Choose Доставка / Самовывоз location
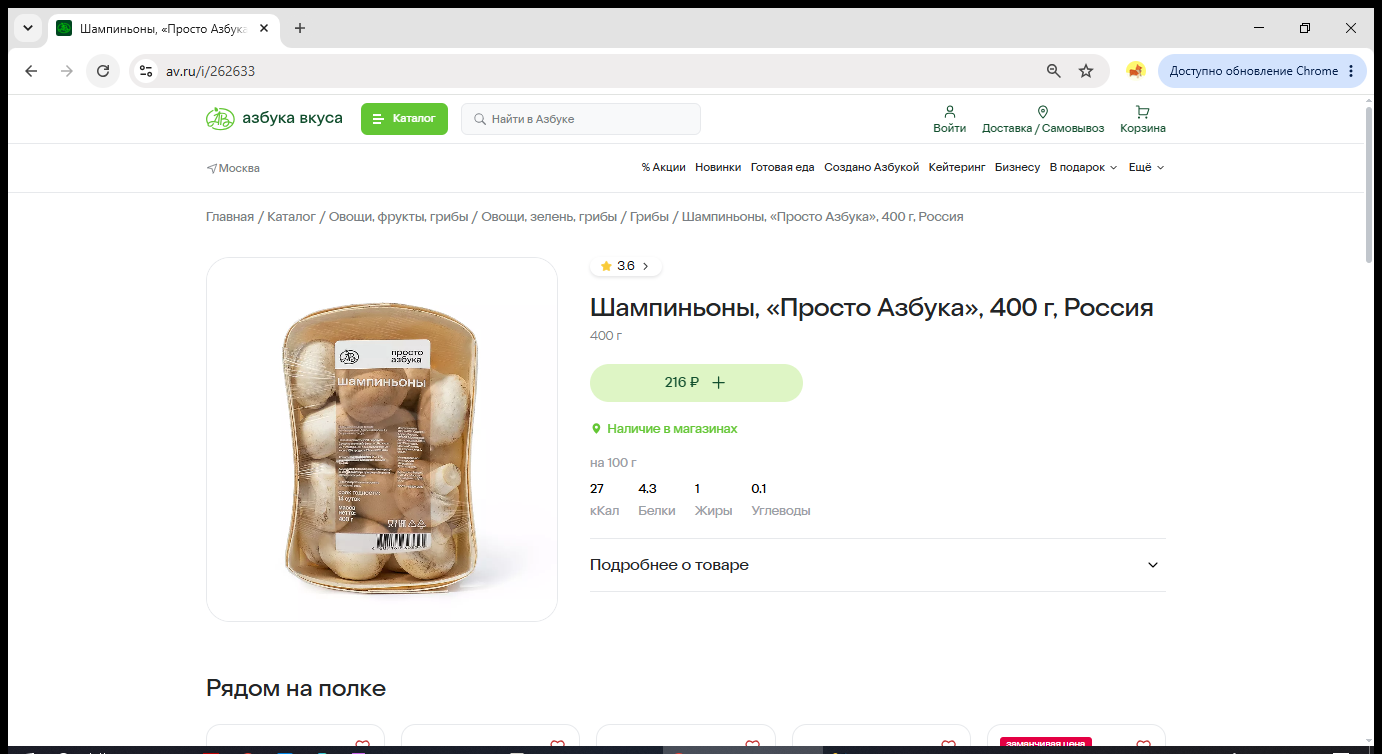Image resolution: width=1382 pixels, height=754 pixels. pyautogui.click(x=1043, y=119)
